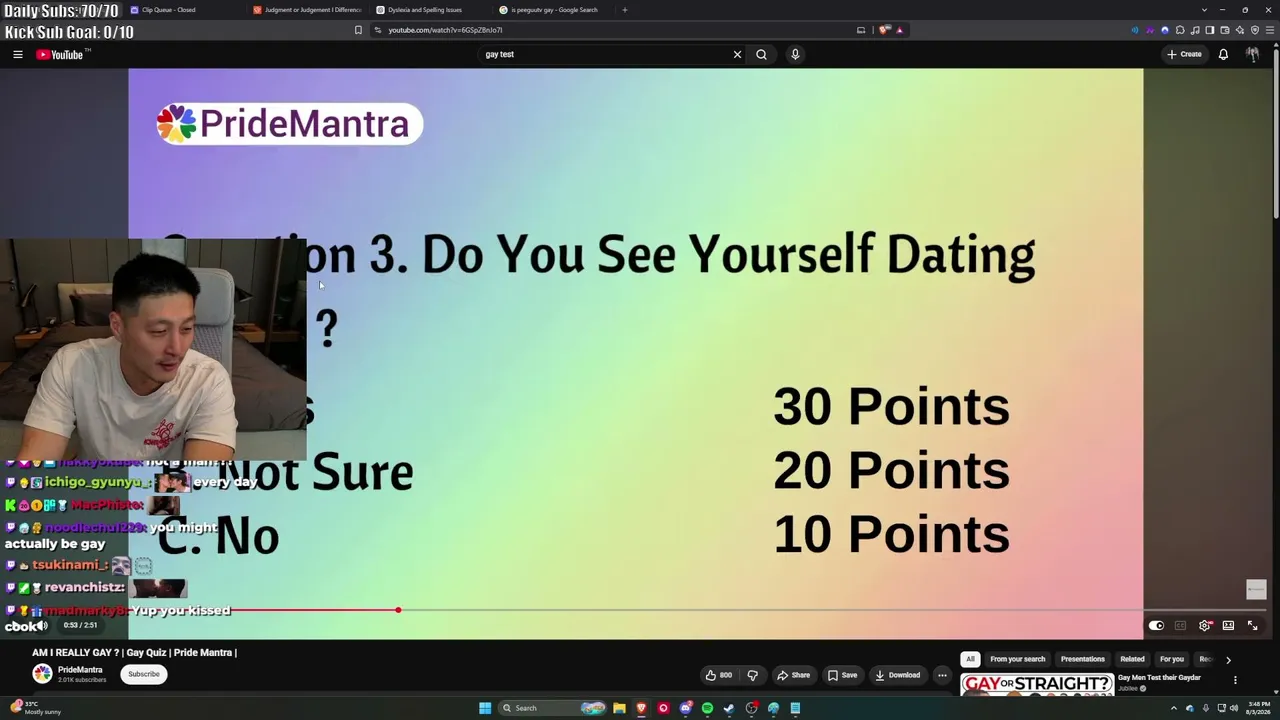Viewport: 1280px width, 720px height.
Task: Save the video to a playlist
Action: (843, 675)
